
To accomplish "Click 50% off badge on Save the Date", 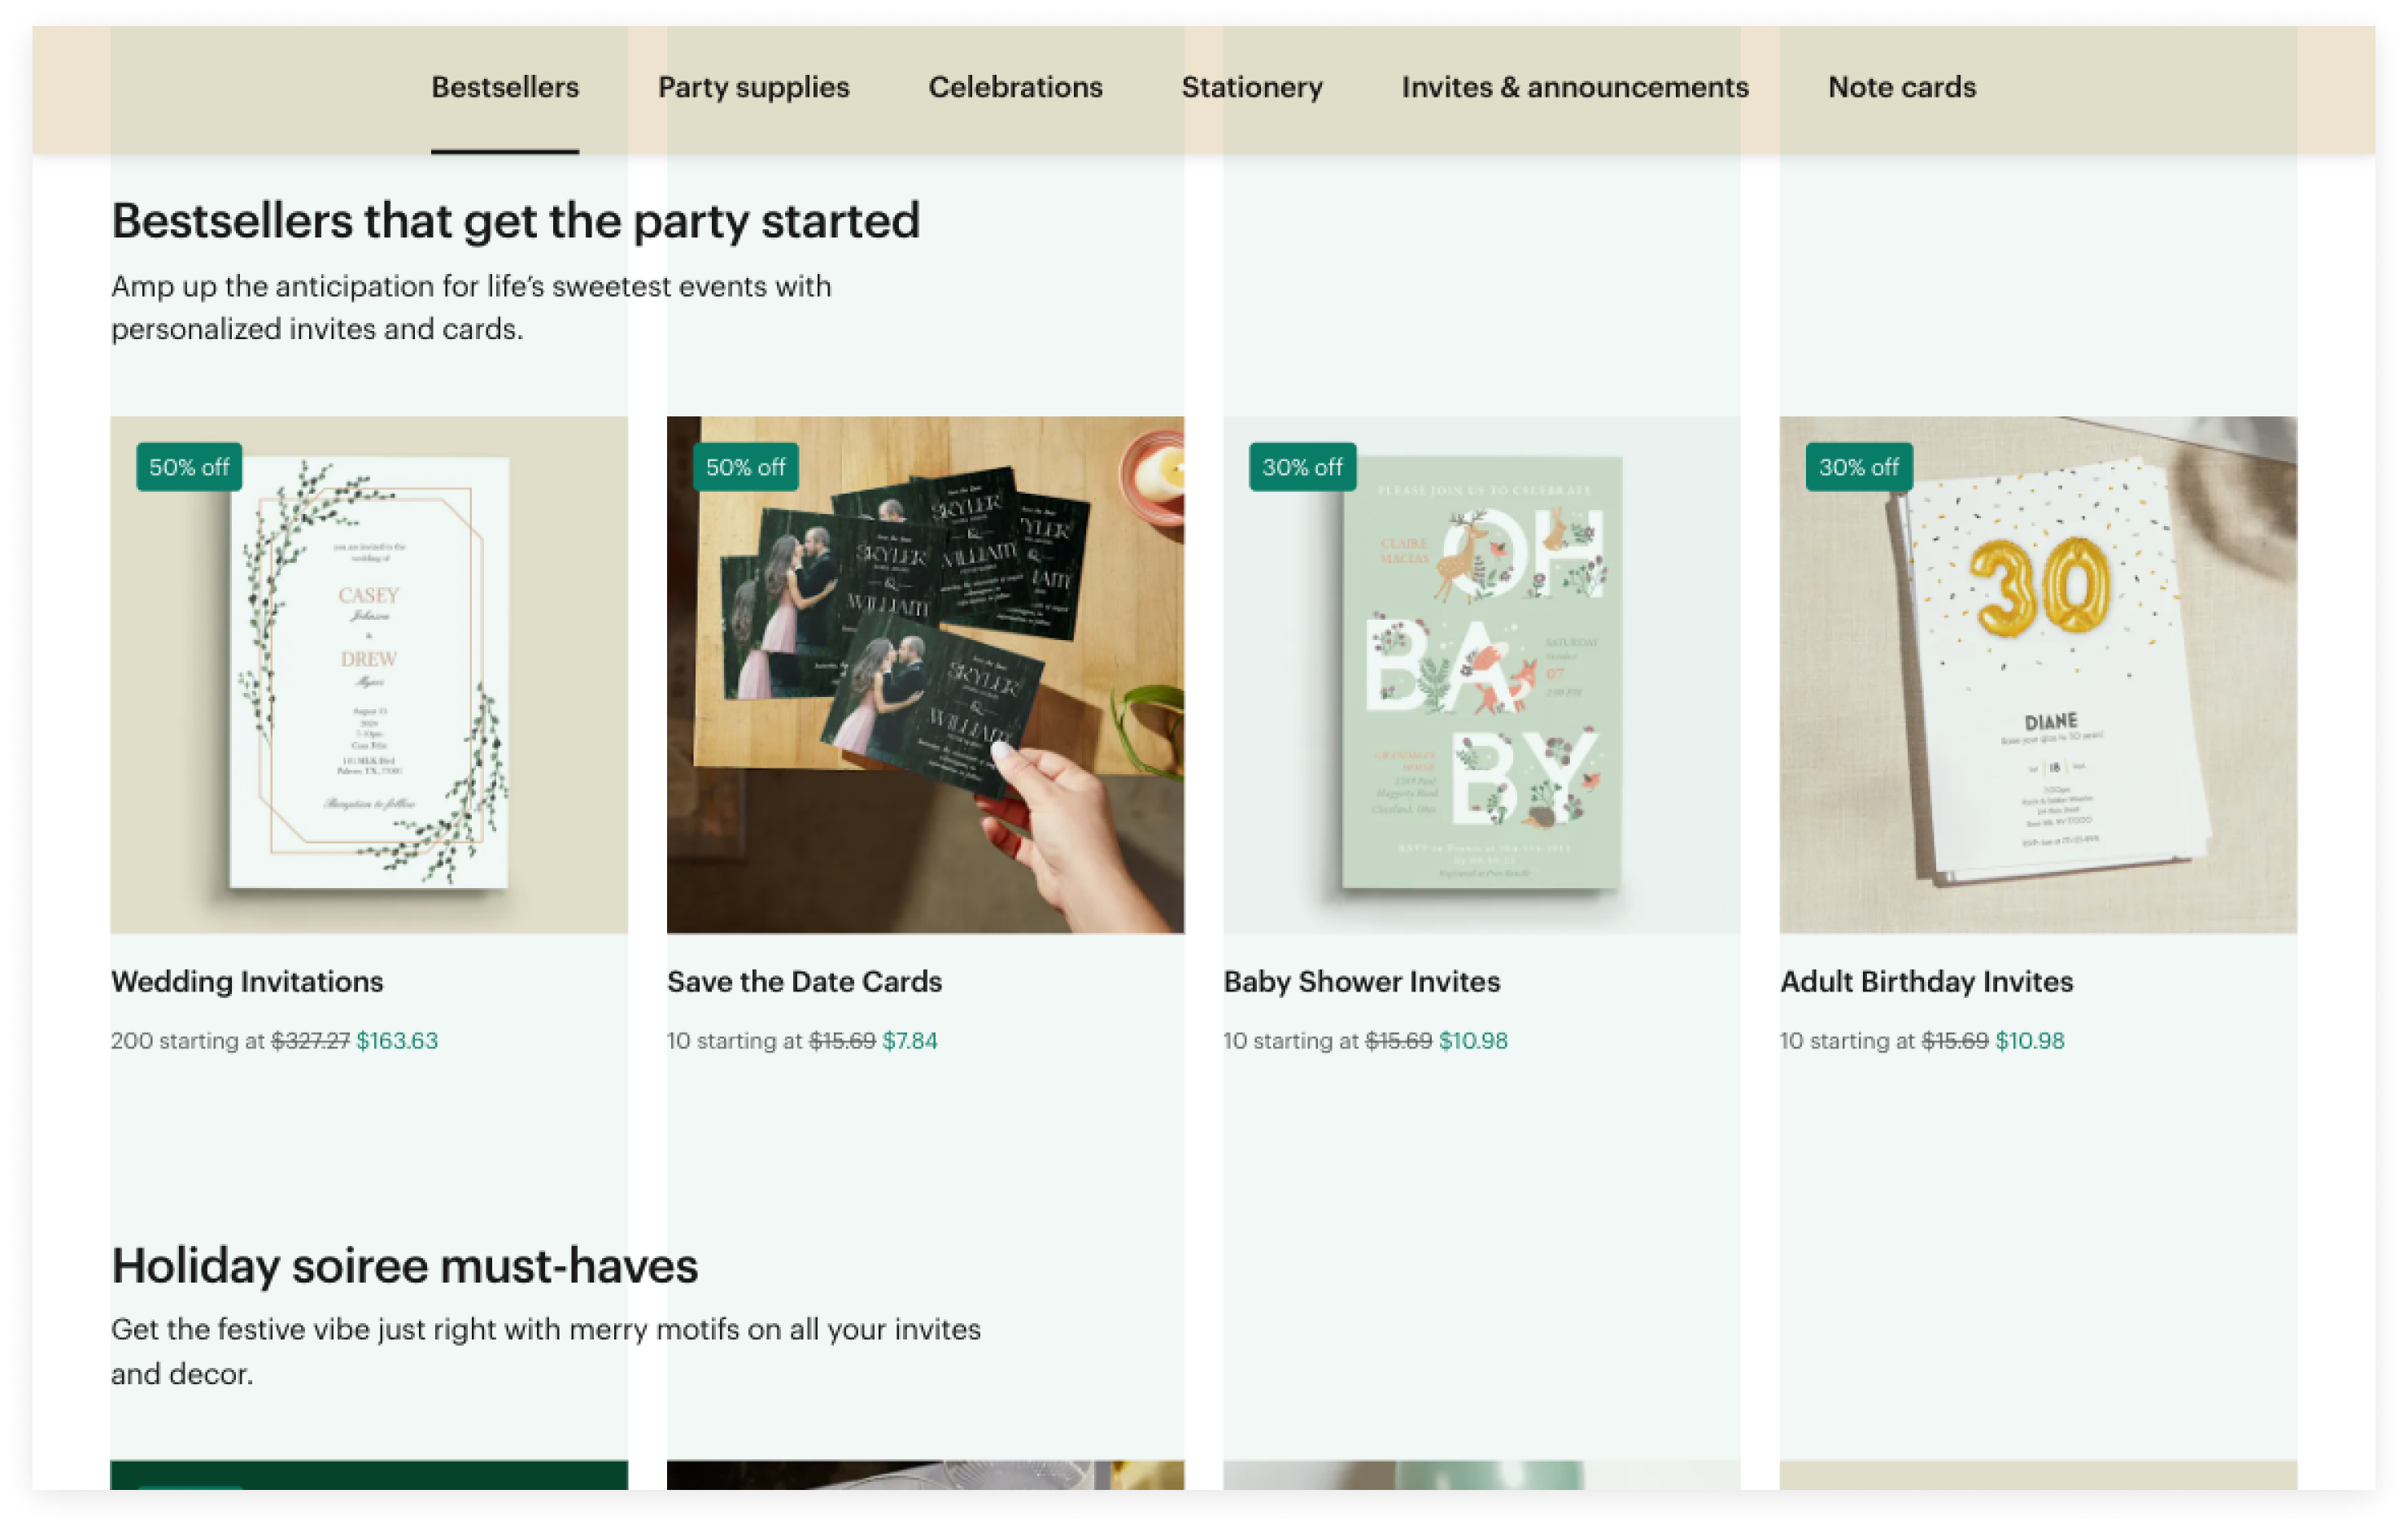I will click(x=745, y=467).
